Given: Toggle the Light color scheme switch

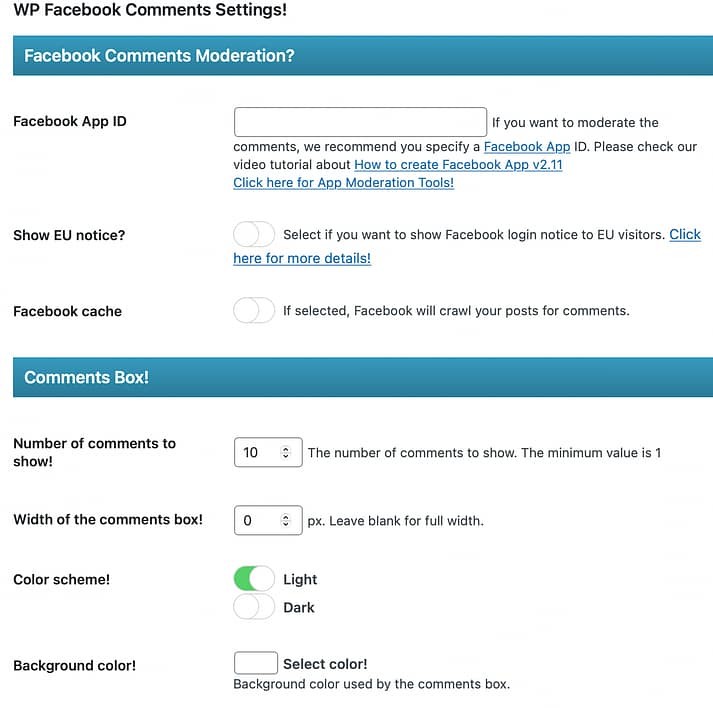Looking at the screenshot, I should click(x=254, y=579).
